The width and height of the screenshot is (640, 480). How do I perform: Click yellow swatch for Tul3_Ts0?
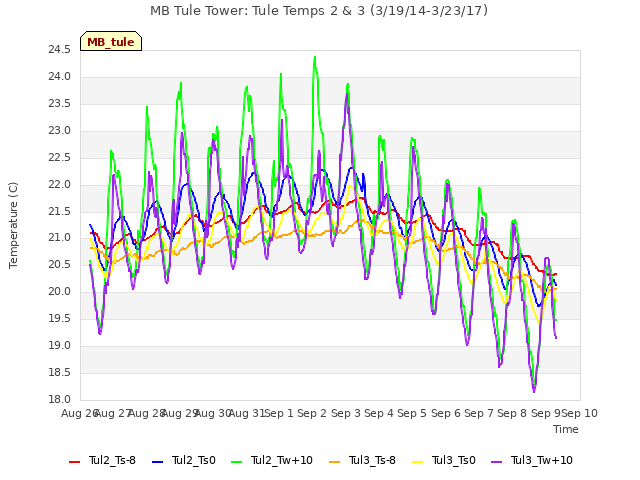tap(418, 462)
